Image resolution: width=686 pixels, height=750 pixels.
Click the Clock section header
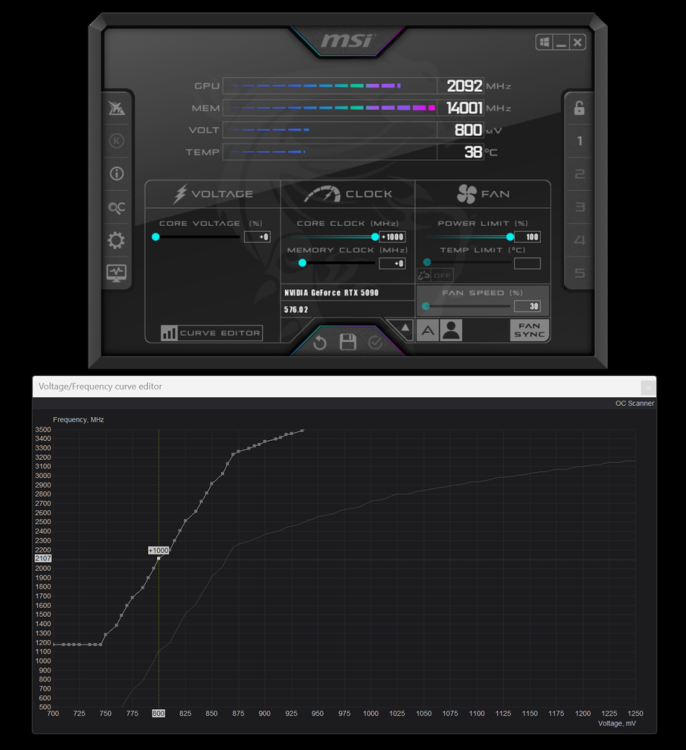pos(348,194)
